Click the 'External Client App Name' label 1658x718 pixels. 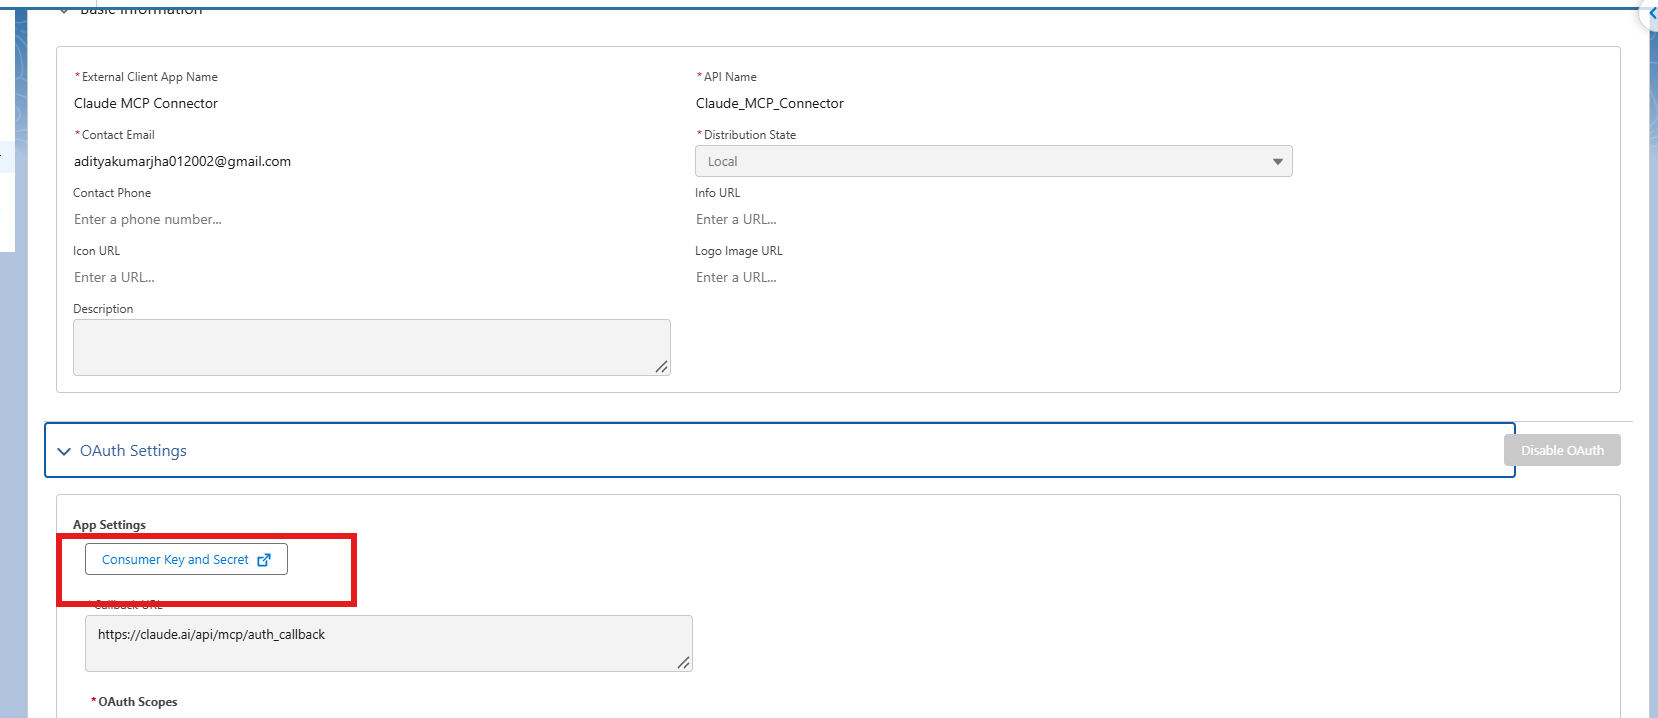pos(150,77)
